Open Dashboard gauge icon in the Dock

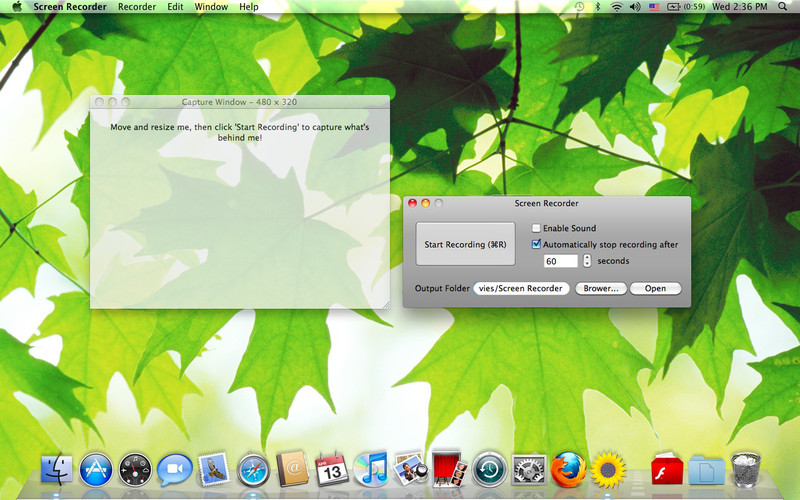coord(135,469)
